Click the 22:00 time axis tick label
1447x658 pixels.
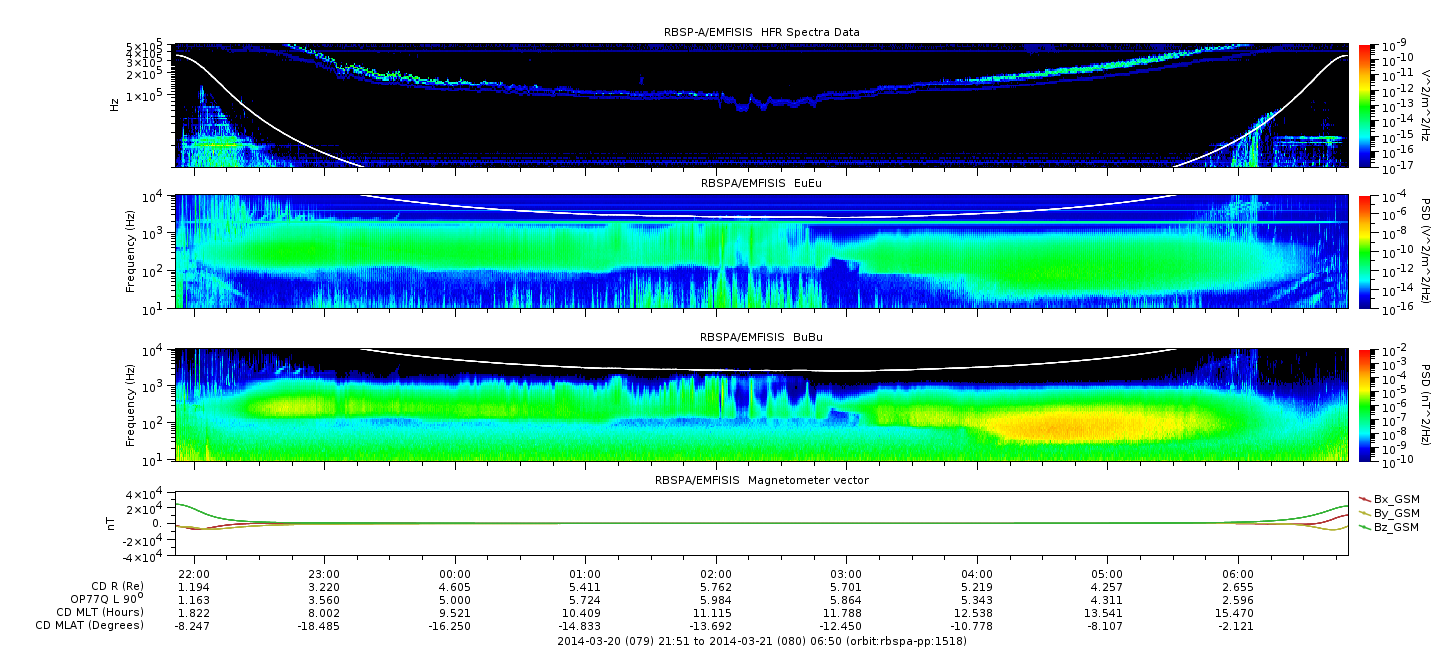click(193, 574)
